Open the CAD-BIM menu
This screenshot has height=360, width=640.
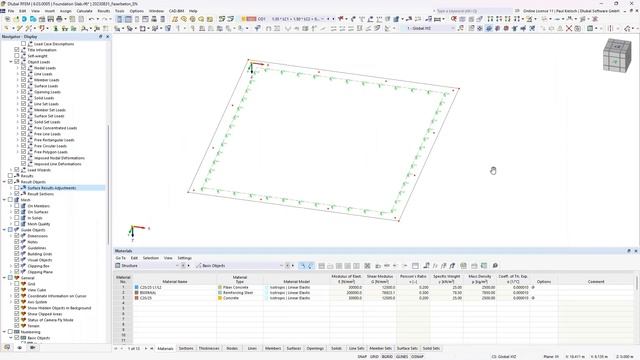tap(176, 11)
